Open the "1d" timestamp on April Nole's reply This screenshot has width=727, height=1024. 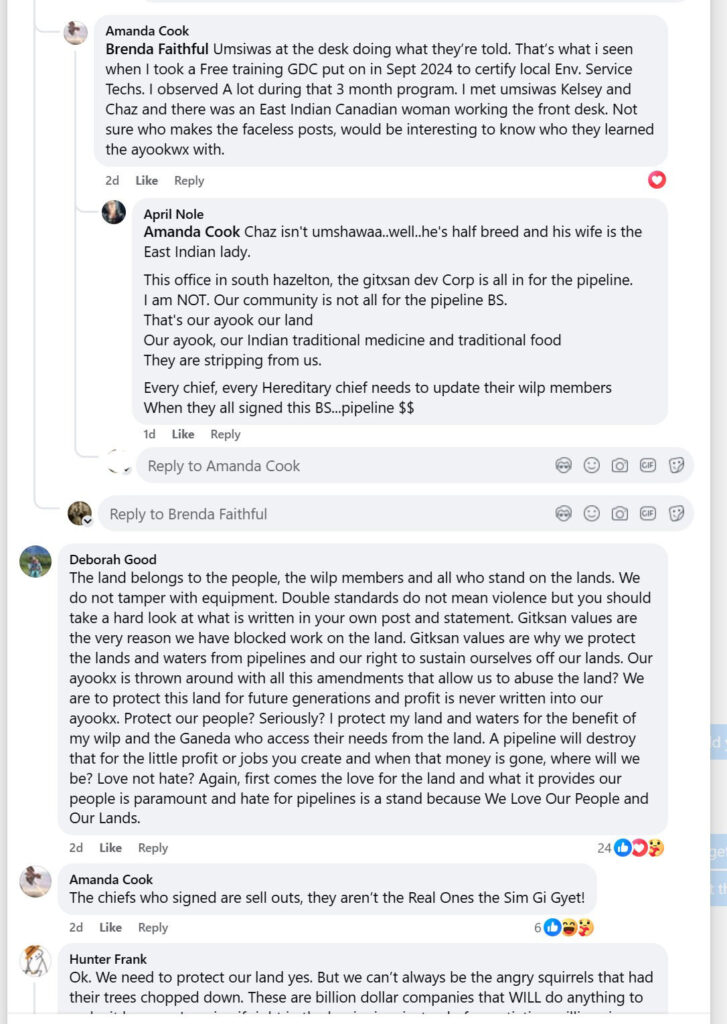149,434
